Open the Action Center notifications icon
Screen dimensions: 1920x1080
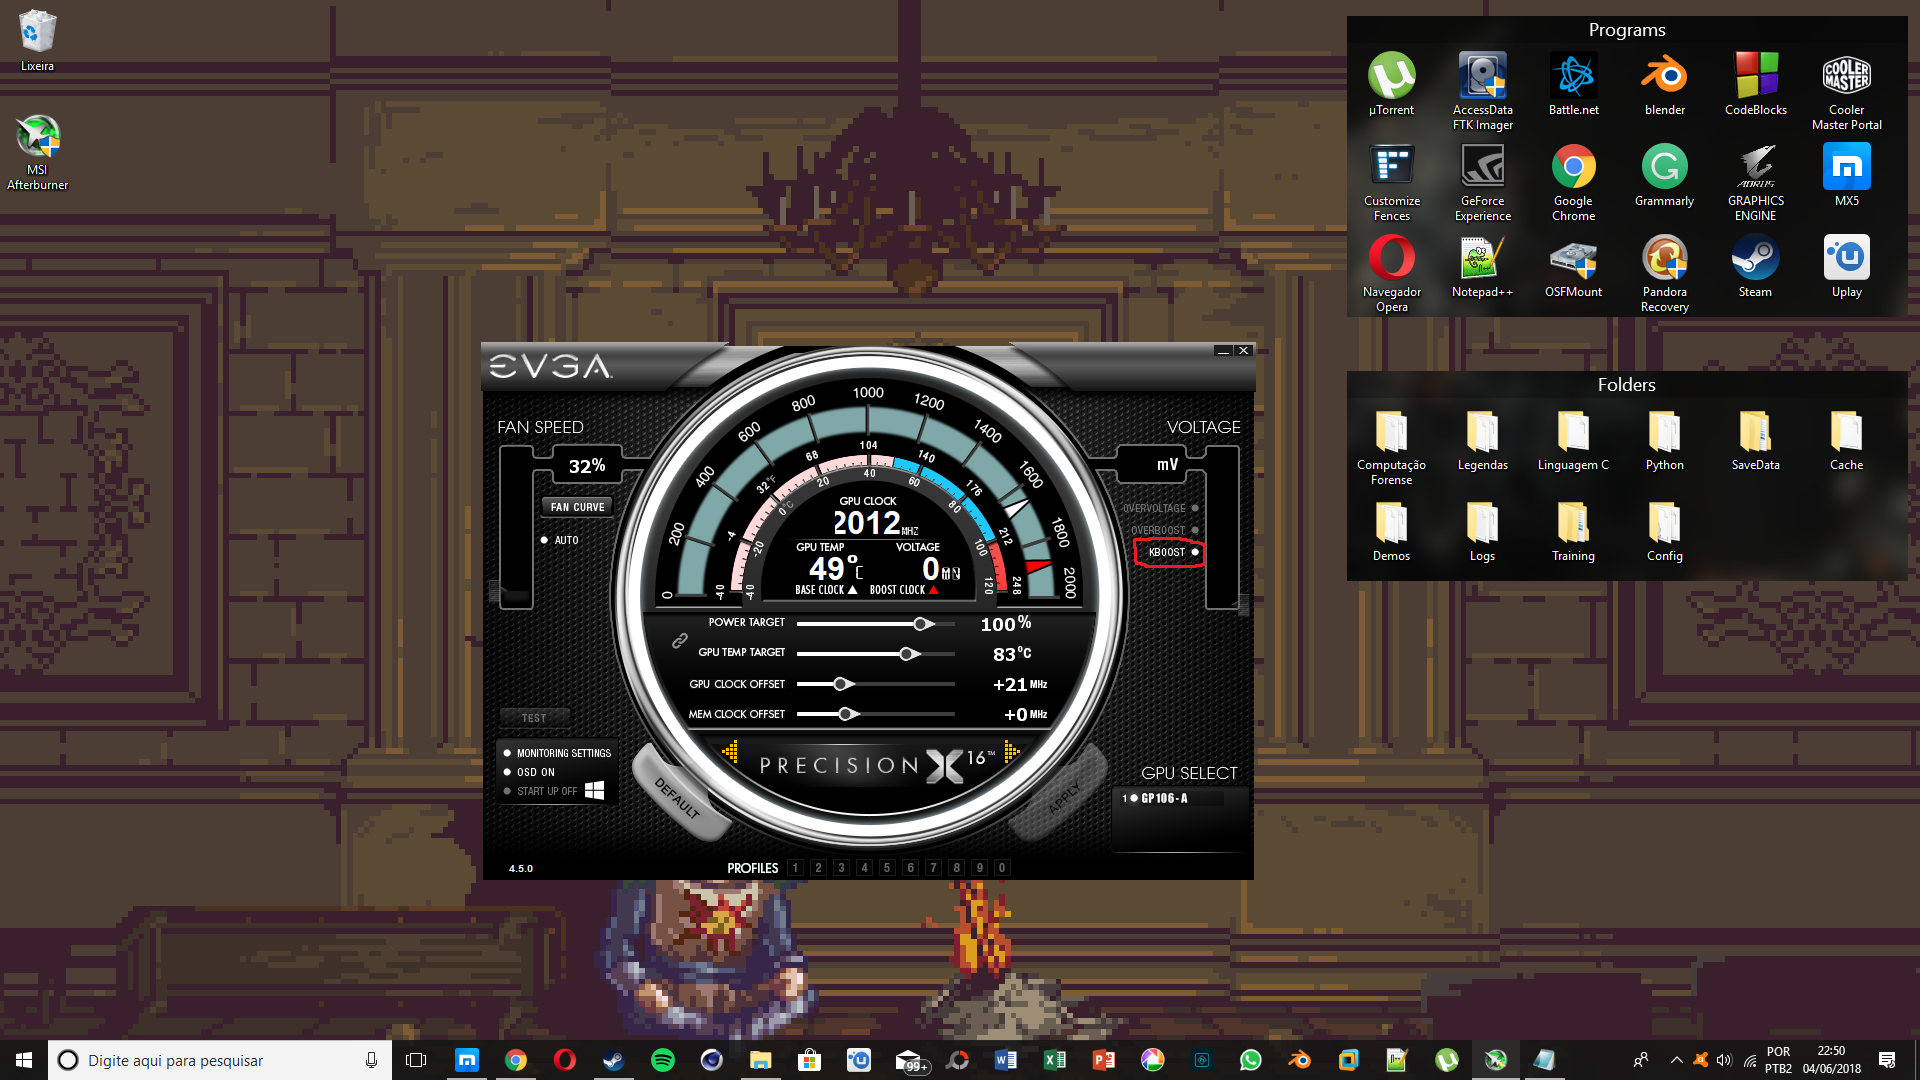click(1887, 1060)
